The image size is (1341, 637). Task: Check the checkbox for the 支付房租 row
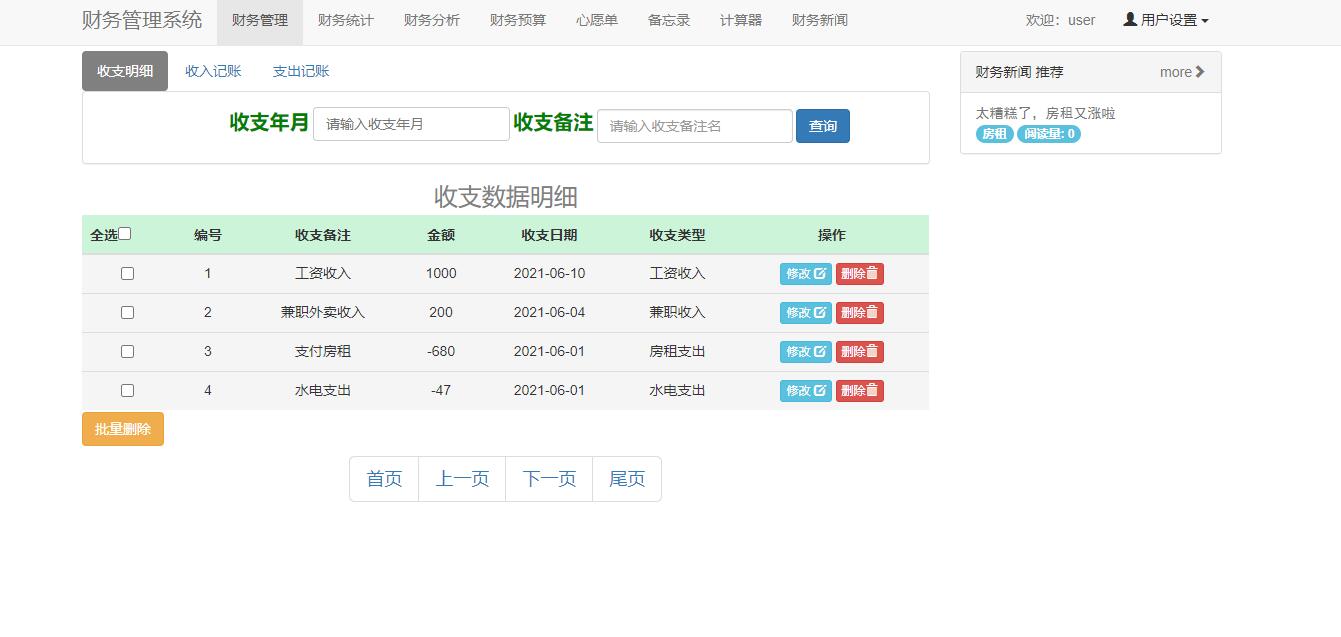(x=127, y=351)
